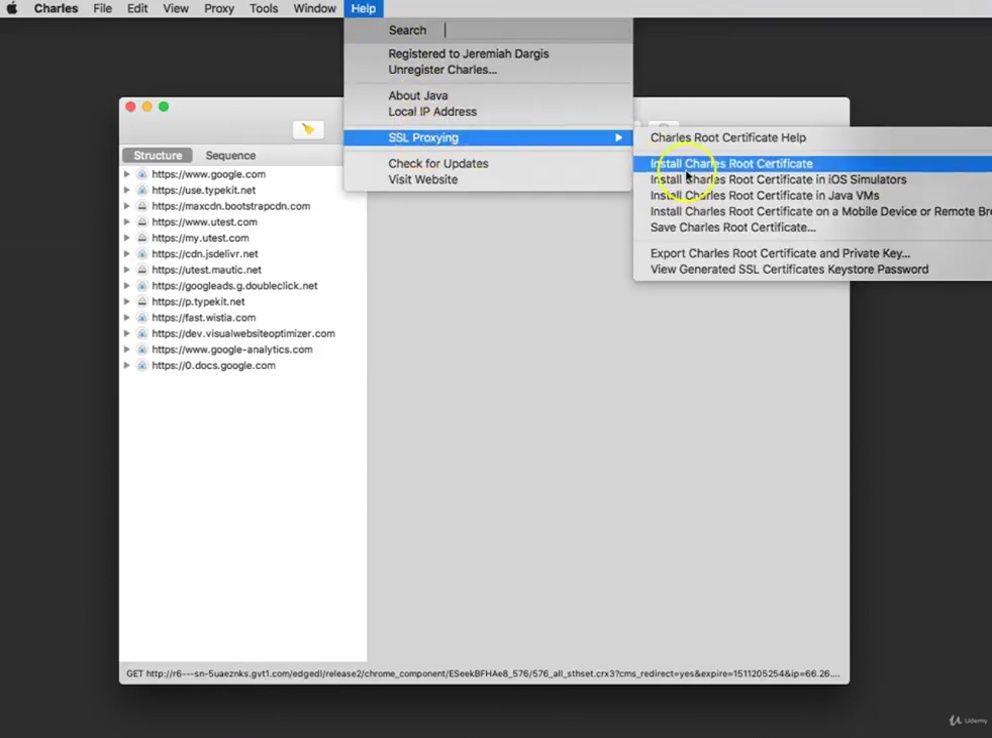
Task: Expand the https://0.docs.google.com node
Action: 127,366
